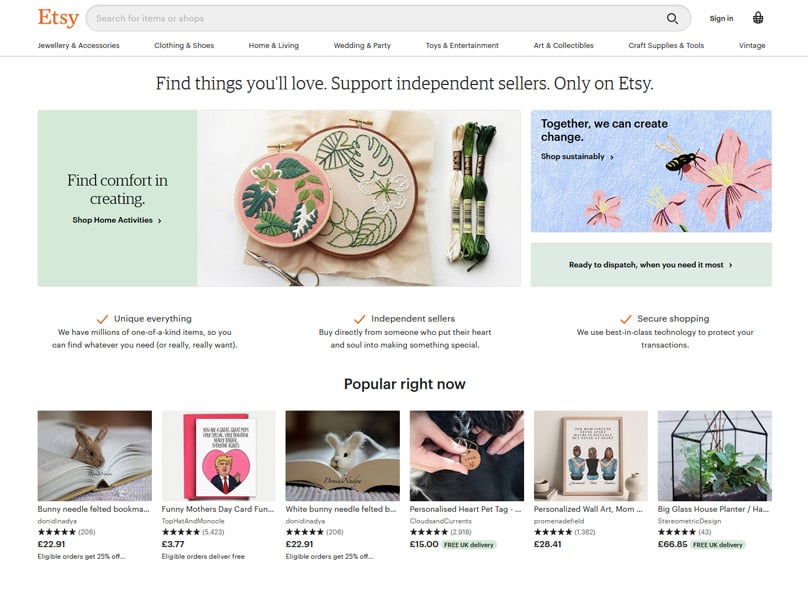The width and height of the screenshot is (808, 605).
Task: Open the shopping basket icon
Action: pos(757,18)
